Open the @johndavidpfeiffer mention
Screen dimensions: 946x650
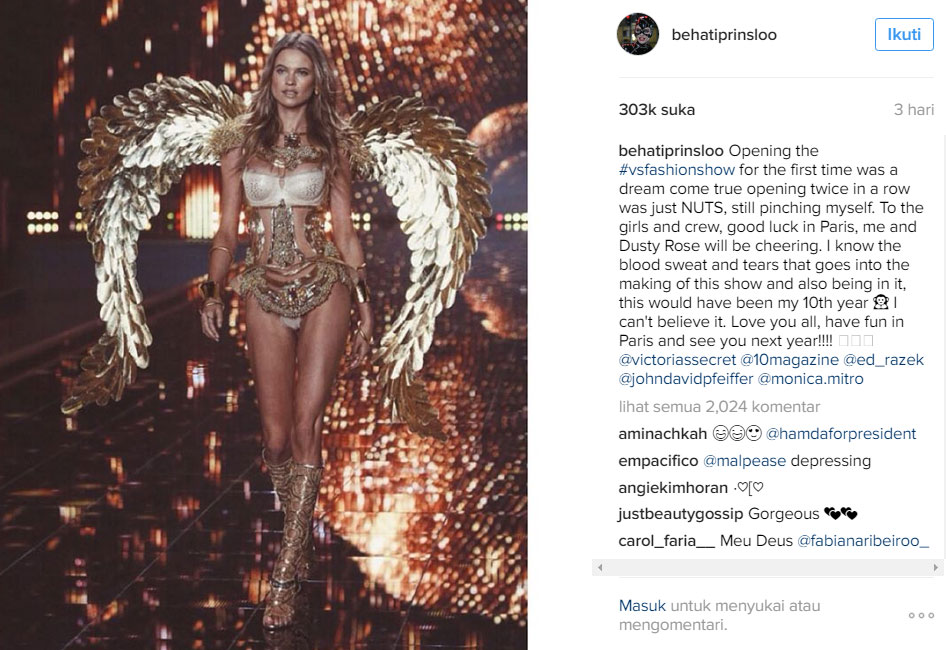pos(686,379)
